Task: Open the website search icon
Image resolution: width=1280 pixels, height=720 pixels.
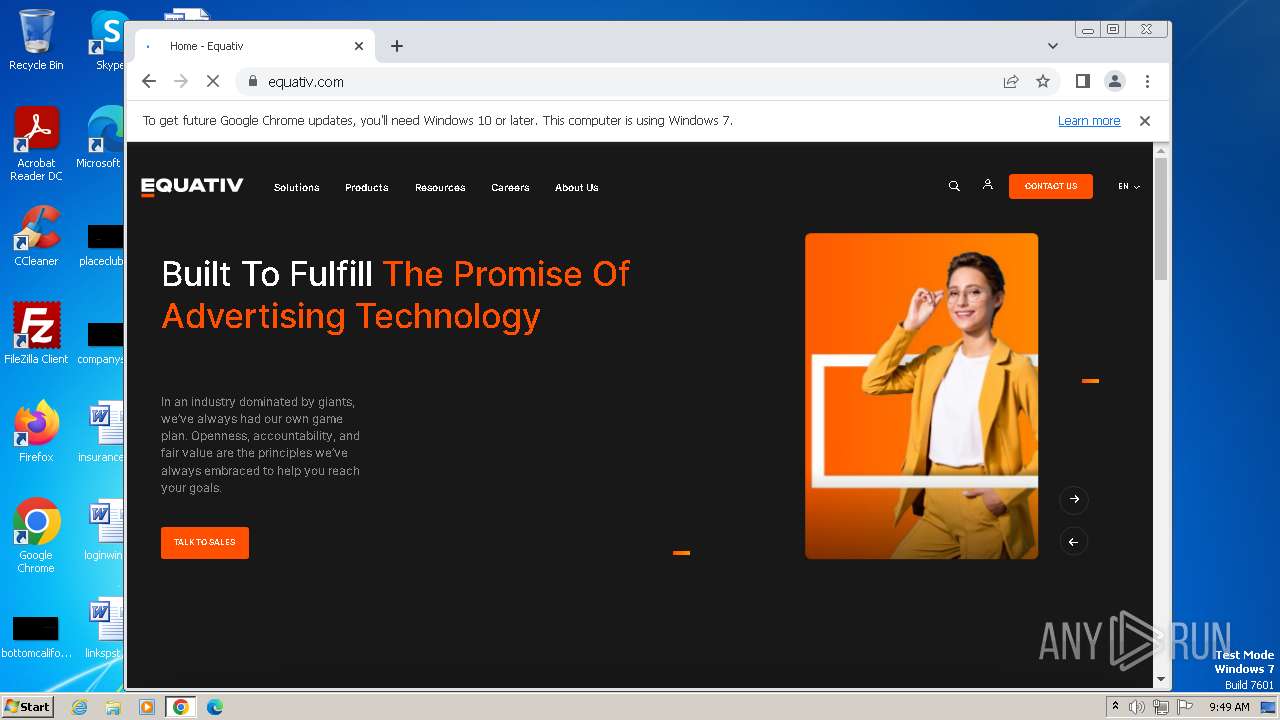Action: click(954, 186)
